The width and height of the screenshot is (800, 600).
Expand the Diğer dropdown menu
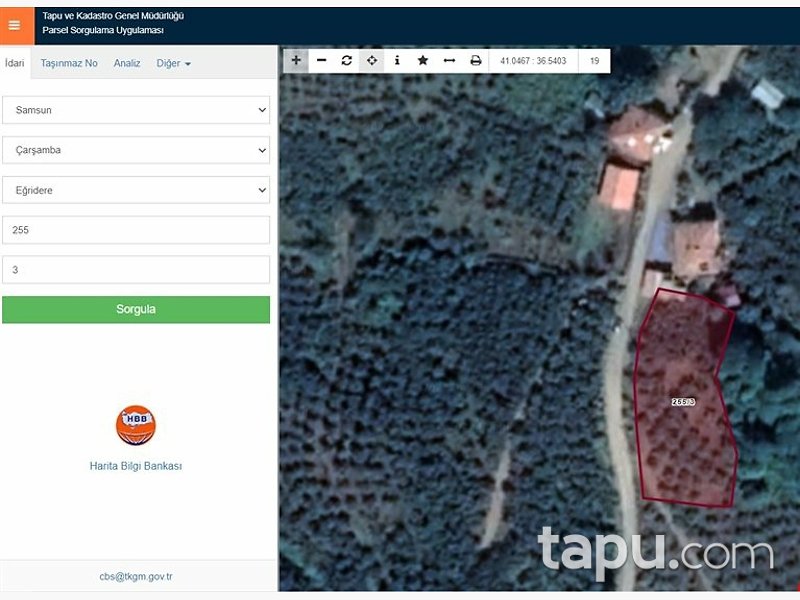pyautogui.click(x=173, y=63)
